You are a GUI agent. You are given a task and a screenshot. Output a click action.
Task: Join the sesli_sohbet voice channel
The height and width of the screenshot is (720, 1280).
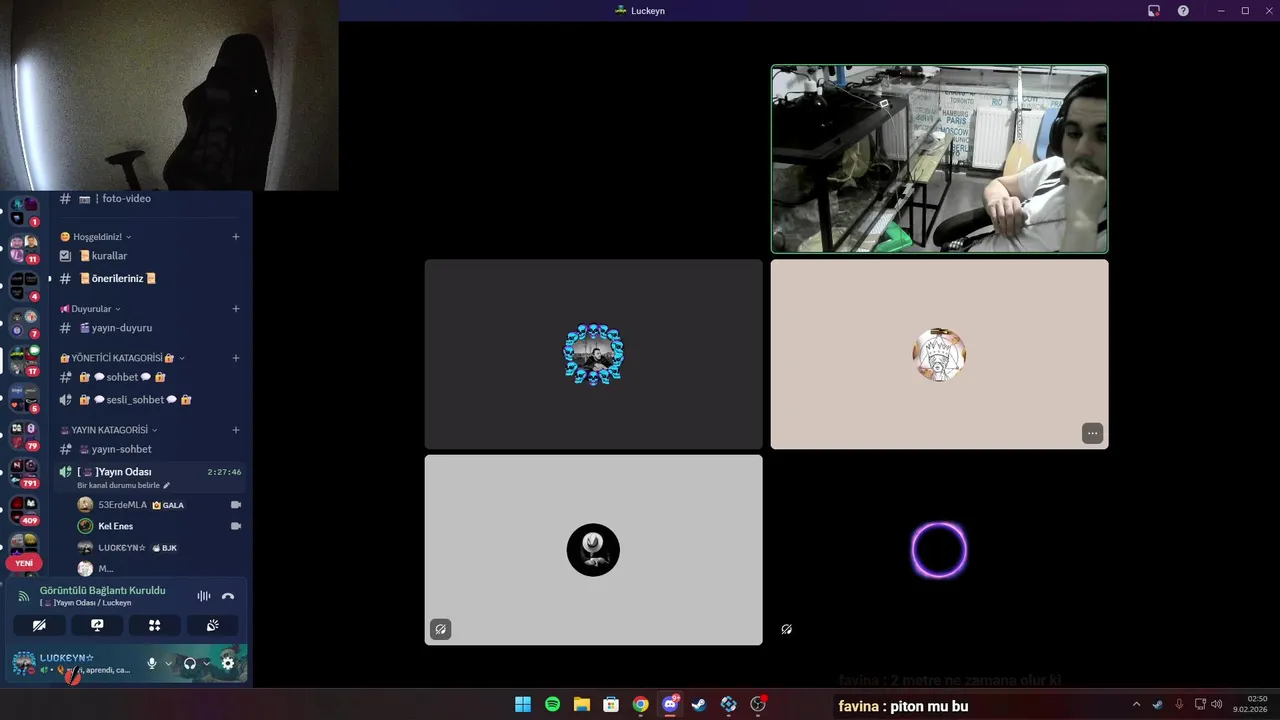[149, 400]
